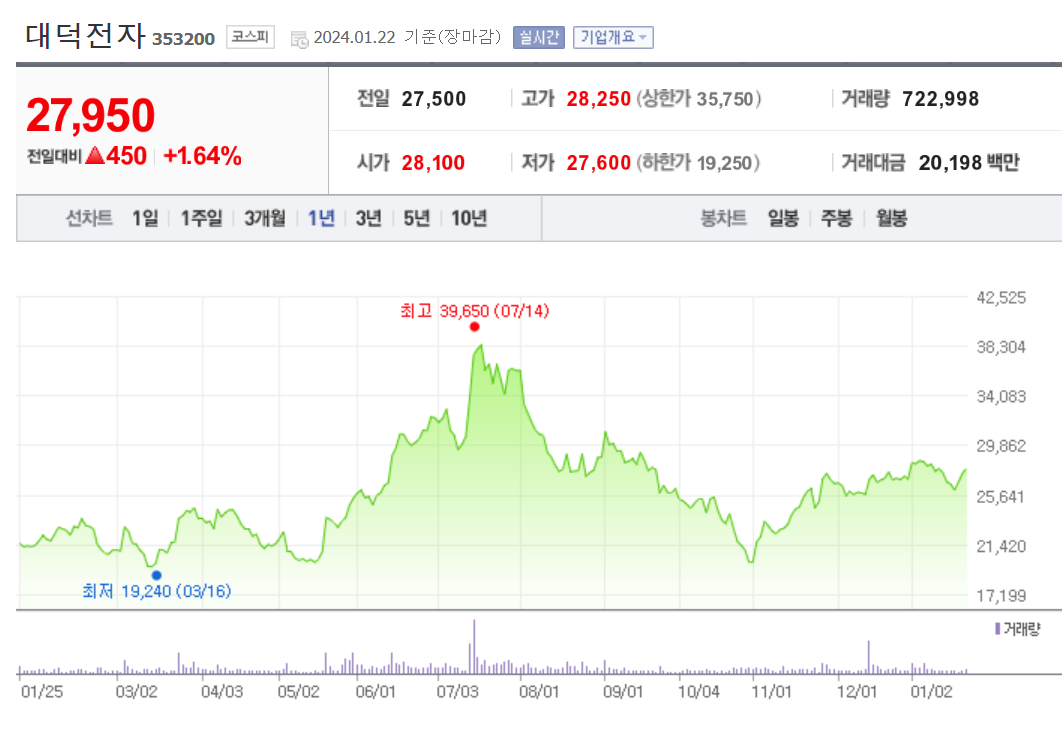Click the +1.64% change percentage
The image size is (1062, 732).
tap(203, 156)
